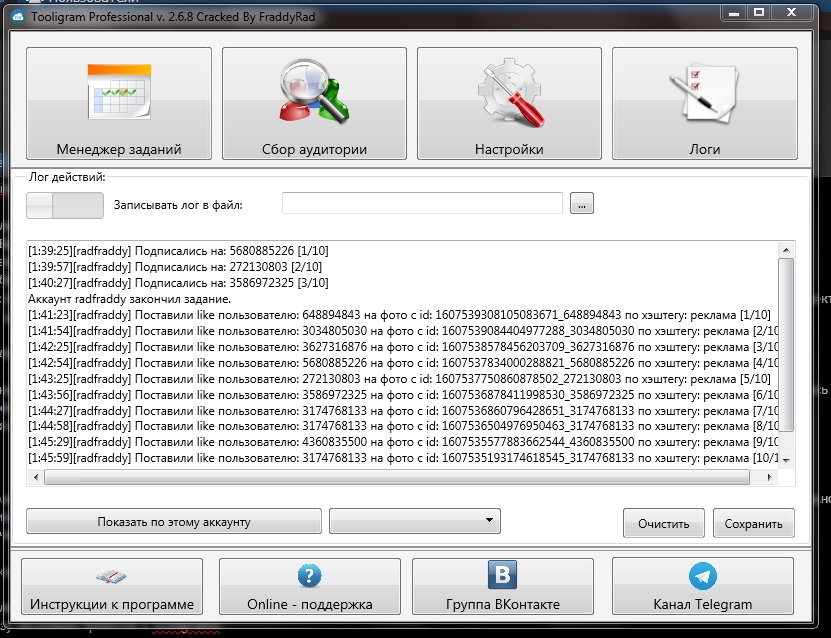Click the log scroll left arrow
The width and height of the screenshot is (831, 638).
(36, 477)
